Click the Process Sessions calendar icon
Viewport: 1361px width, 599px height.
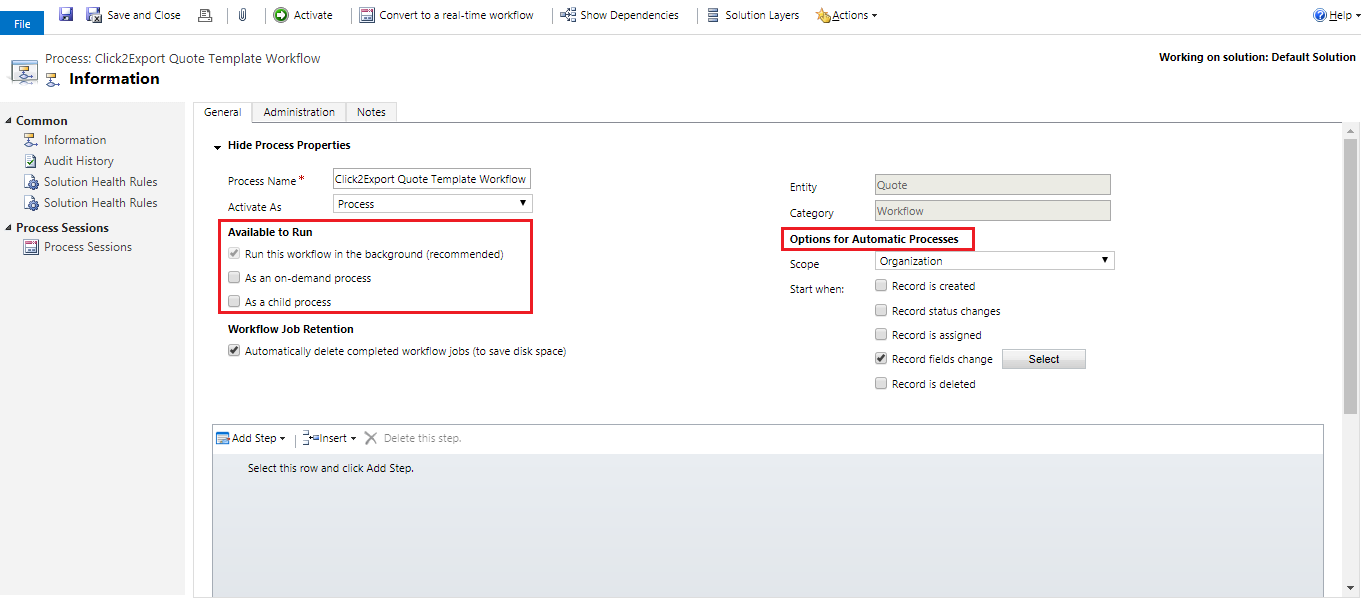click(30, 247)
